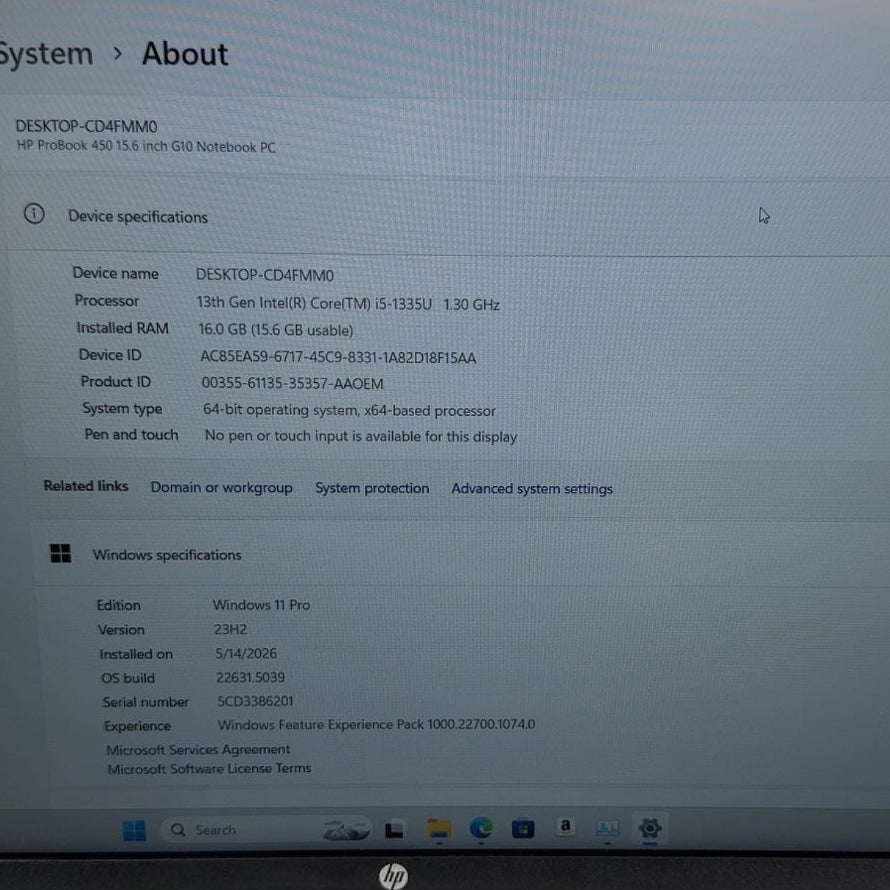Click the Settings gear in the taskbar
This screenshot has height=890, width=890.
click(x=650, y=828)
